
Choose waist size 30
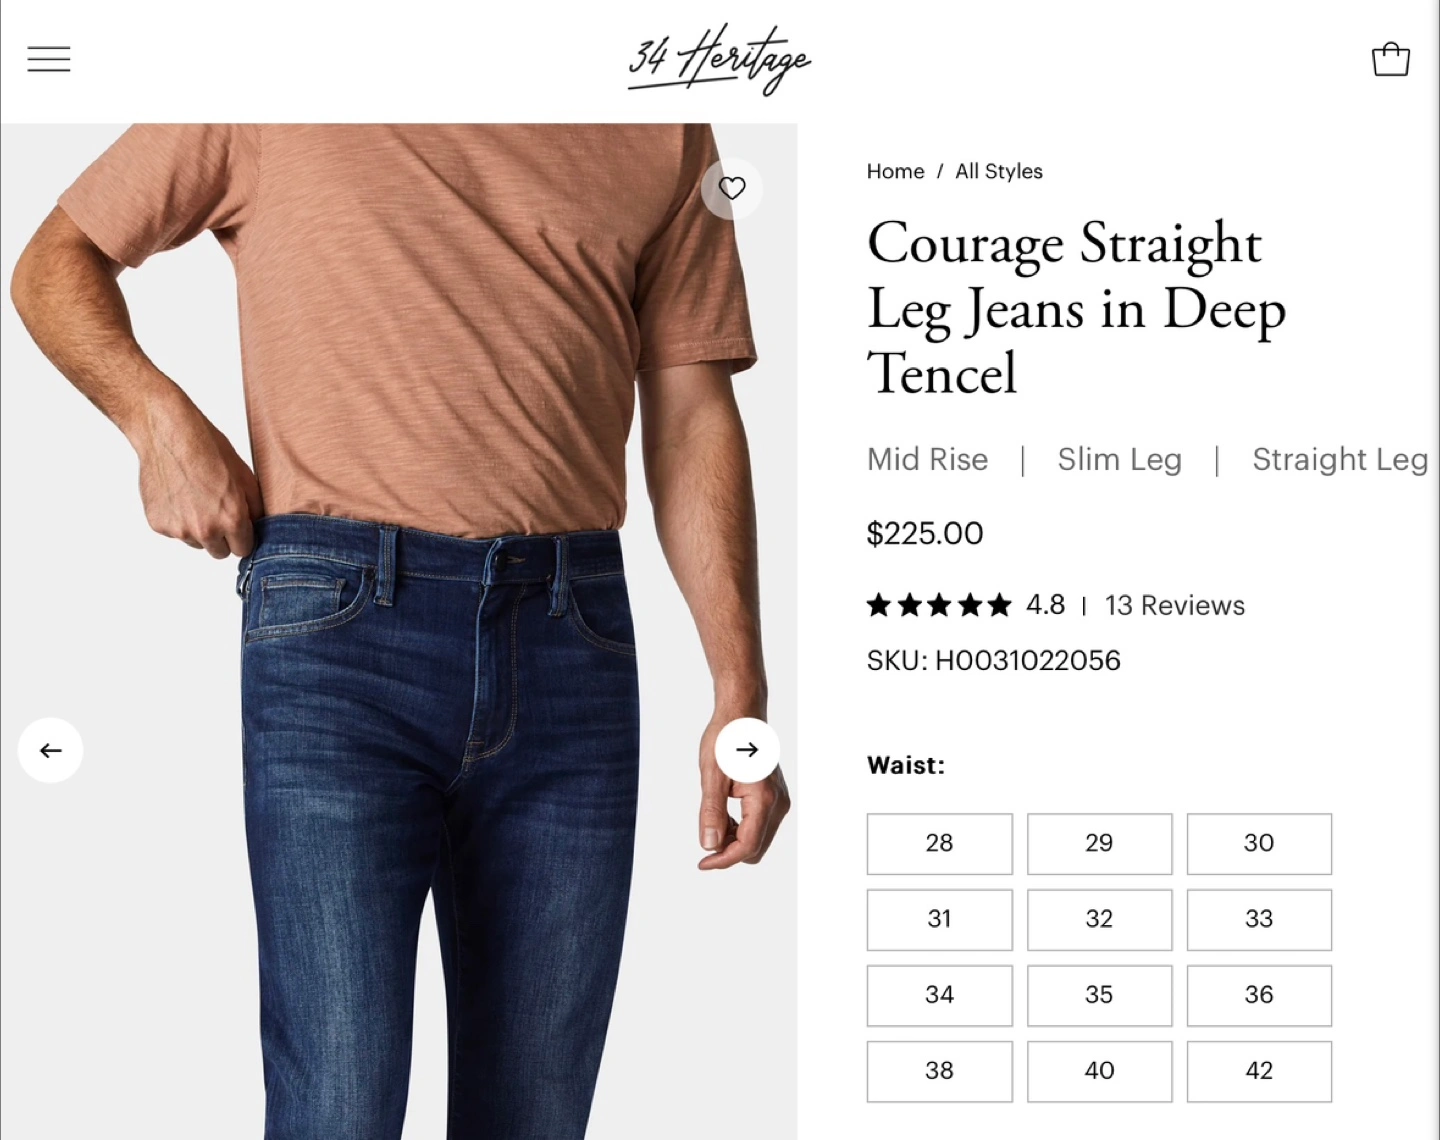coord(1259,843)
